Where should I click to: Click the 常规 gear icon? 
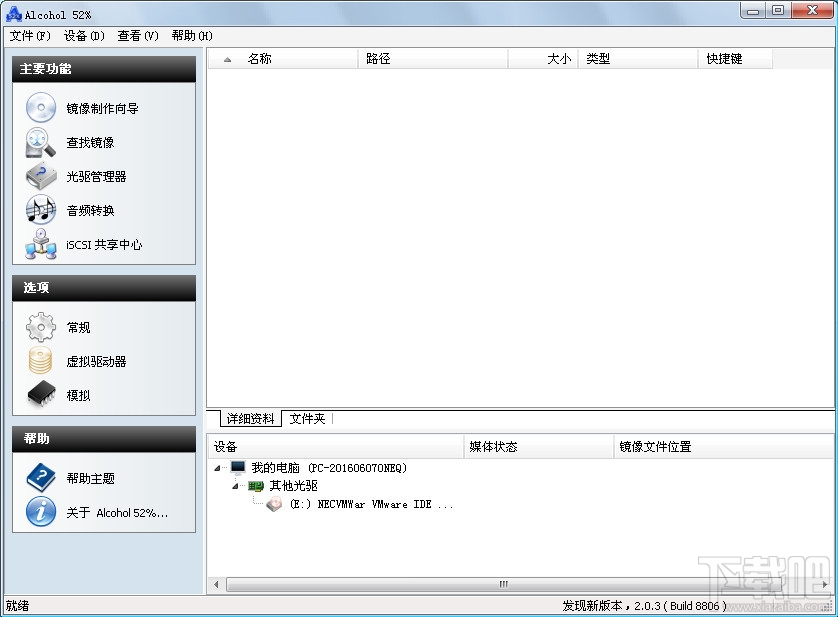click(41, 327)
